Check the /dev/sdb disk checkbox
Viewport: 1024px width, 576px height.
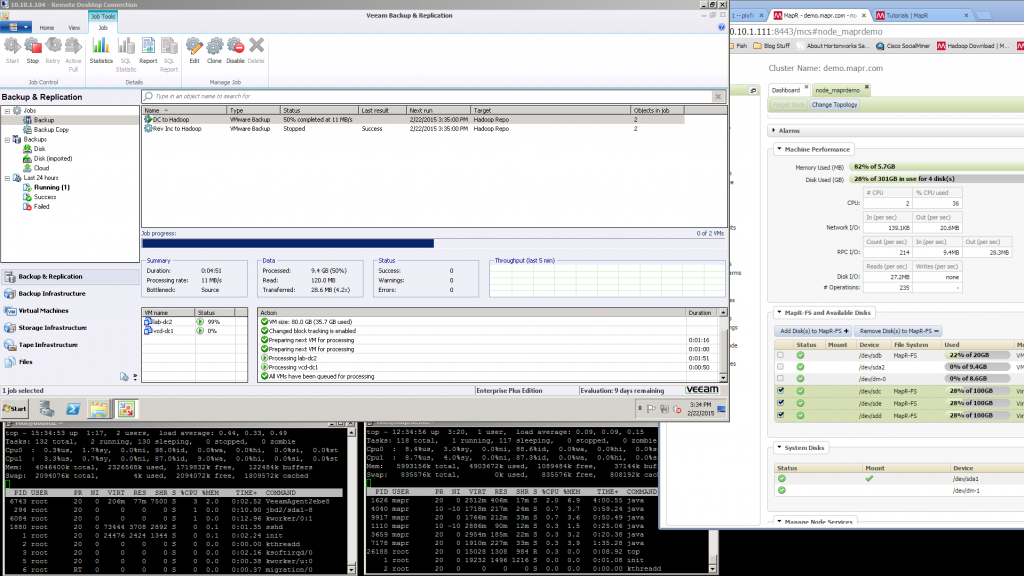pos(780,355)
